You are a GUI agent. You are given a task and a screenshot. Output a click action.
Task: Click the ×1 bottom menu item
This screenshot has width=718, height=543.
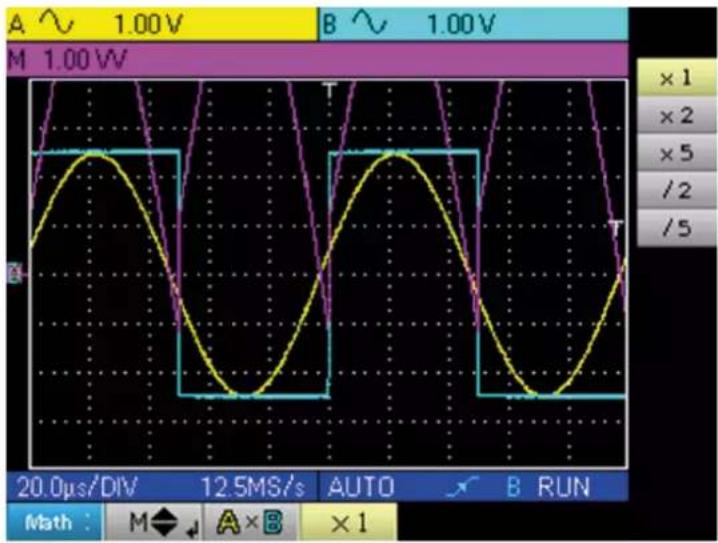(x=349, y=522)
